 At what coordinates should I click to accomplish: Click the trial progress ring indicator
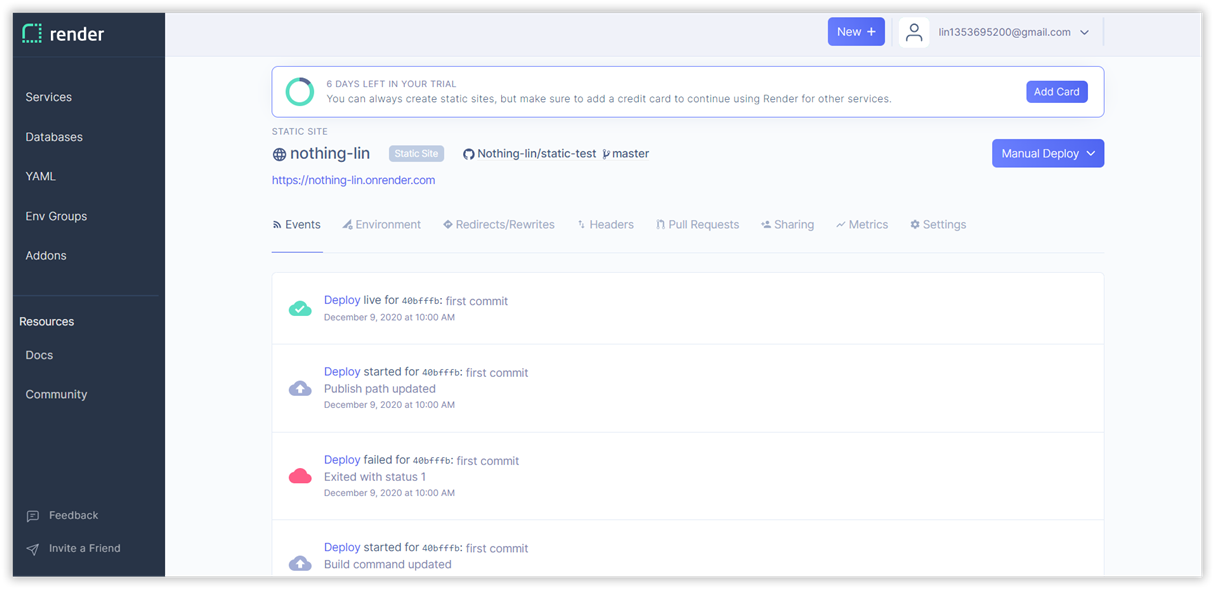pyautogui.click(x=300, y=91)
